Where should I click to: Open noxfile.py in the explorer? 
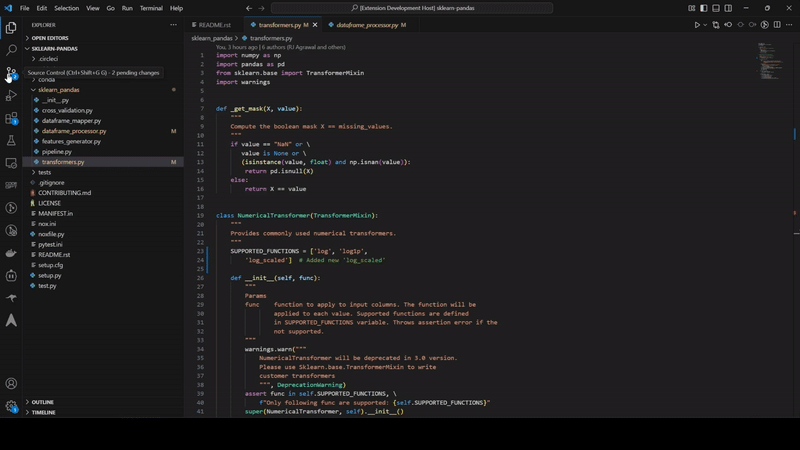pos(51,234)
